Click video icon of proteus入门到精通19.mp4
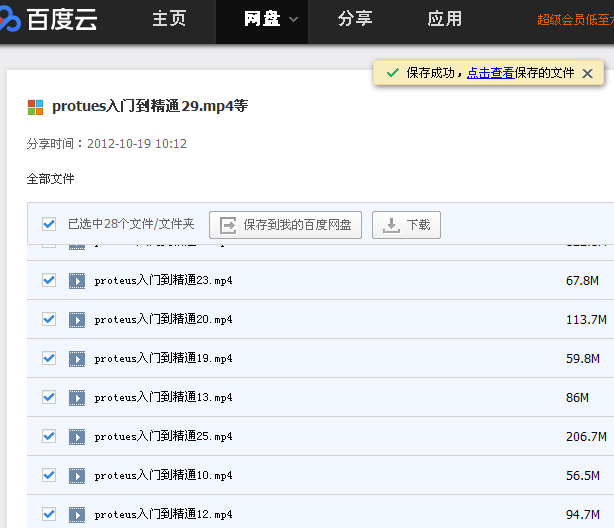Image resolution: width=614 pixels, height=528 pixels. [x=77, y=359]
